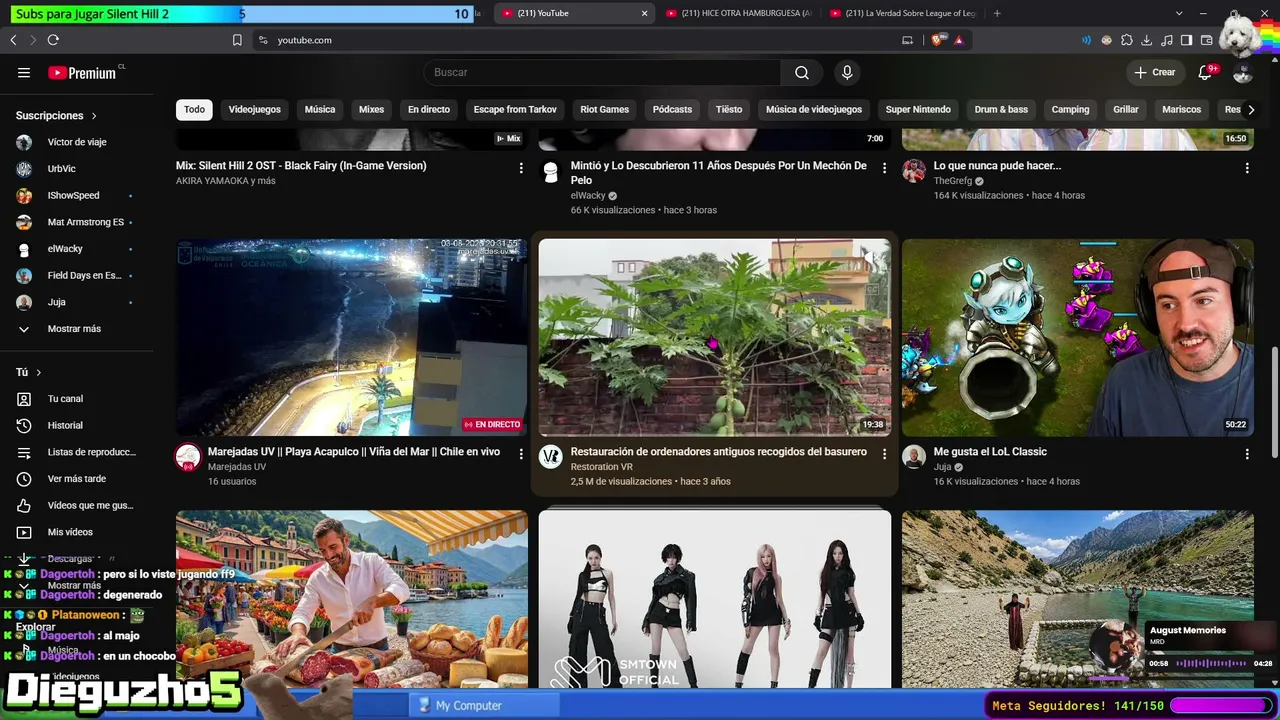Select the Música filter chip

tap(320, 110)
